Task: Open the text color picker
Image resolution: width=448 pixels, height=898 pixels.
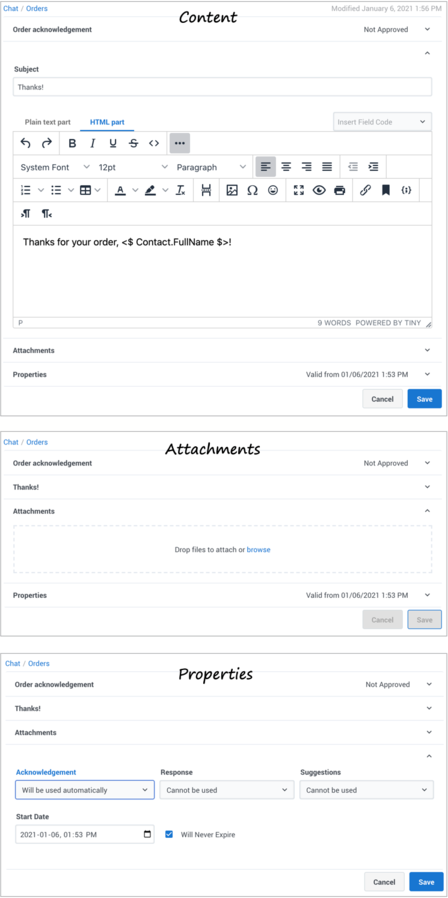Action: (120, 191)
